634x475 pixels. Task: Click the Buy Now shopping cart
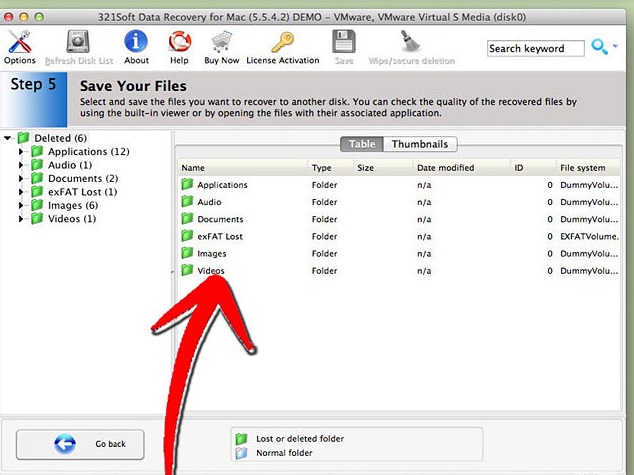click(x=221, y=42)
